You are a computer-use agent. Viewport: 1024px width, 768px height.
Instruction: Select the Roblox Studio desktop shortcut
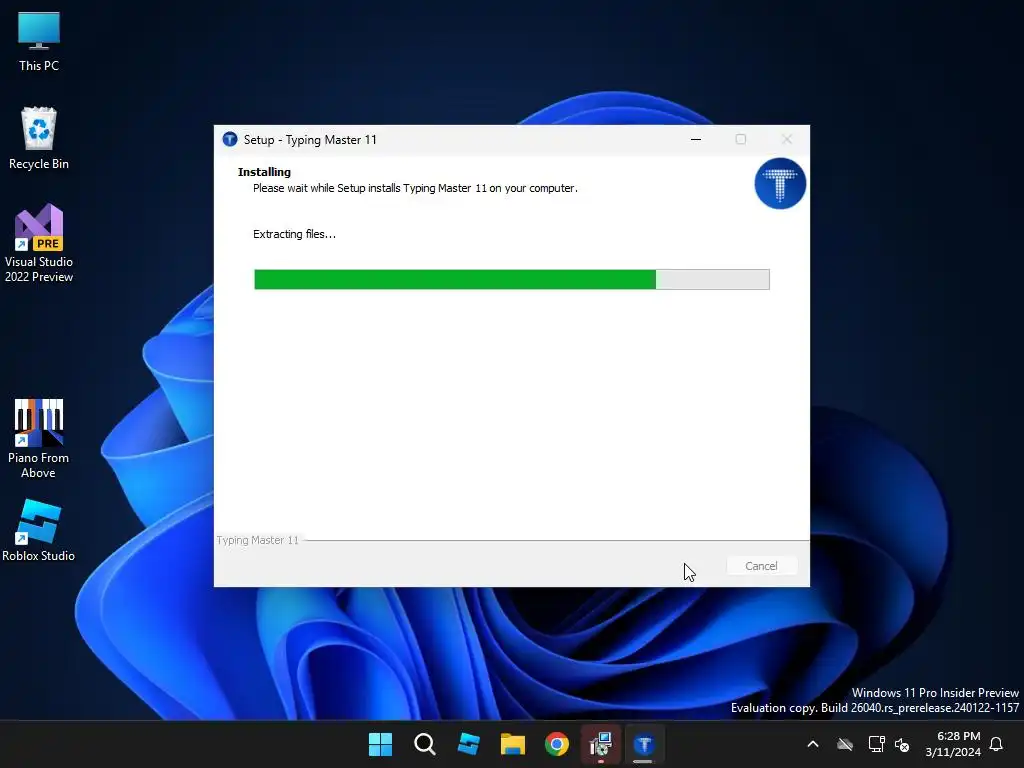point(39,530)
